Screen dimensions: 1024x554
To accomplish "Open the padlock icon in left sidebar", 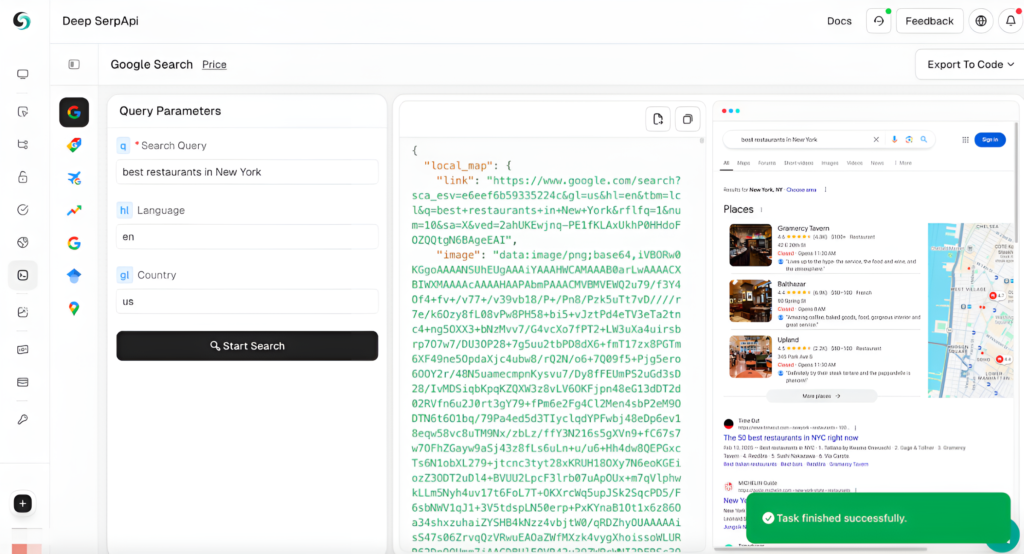I will (x=23, y=177).
